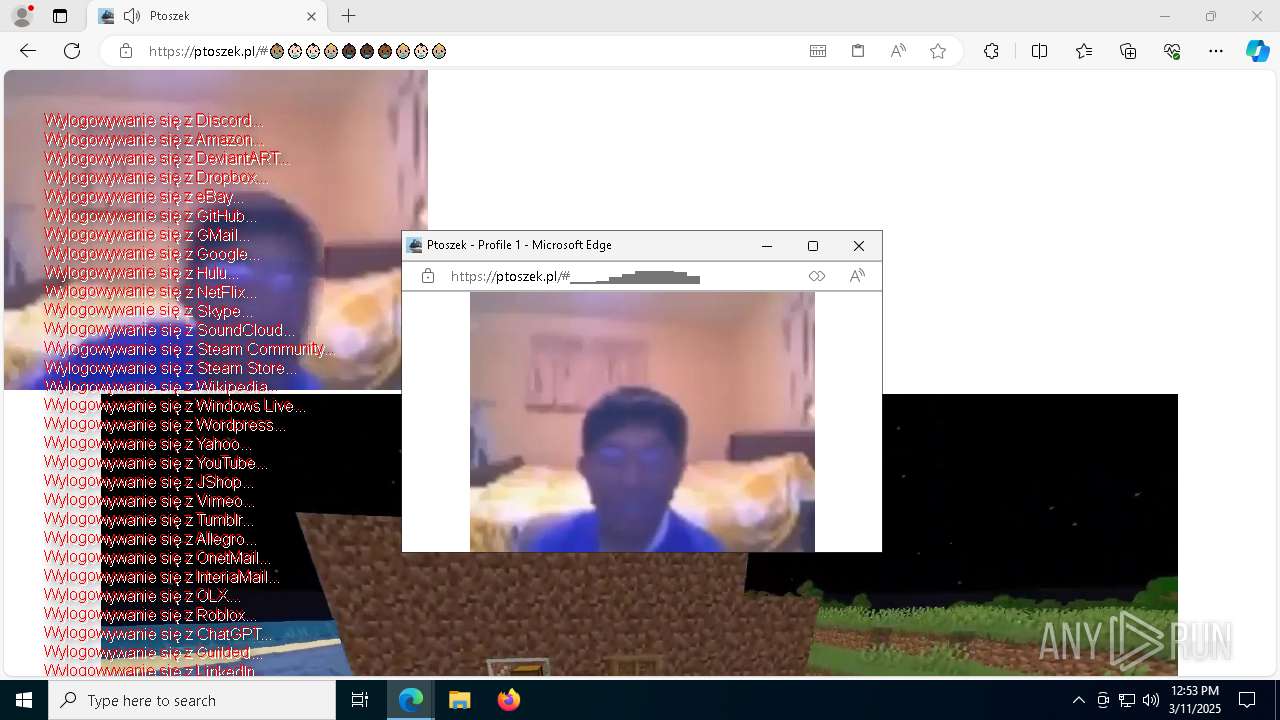Open network status tray icon
The width and height of the screenshot is (1280, 720).
coord(1127,700)
